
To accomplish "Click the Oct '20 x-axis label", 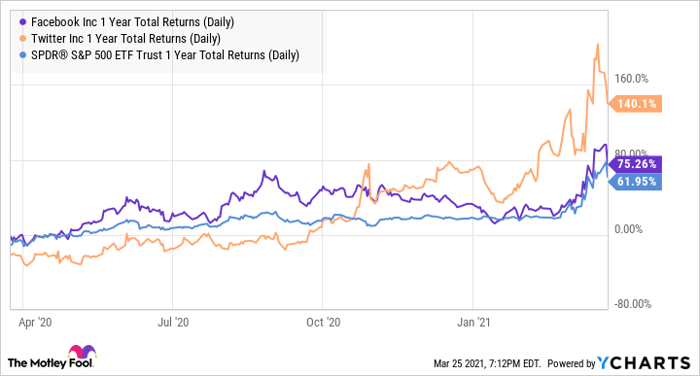I will coord(323,322).
